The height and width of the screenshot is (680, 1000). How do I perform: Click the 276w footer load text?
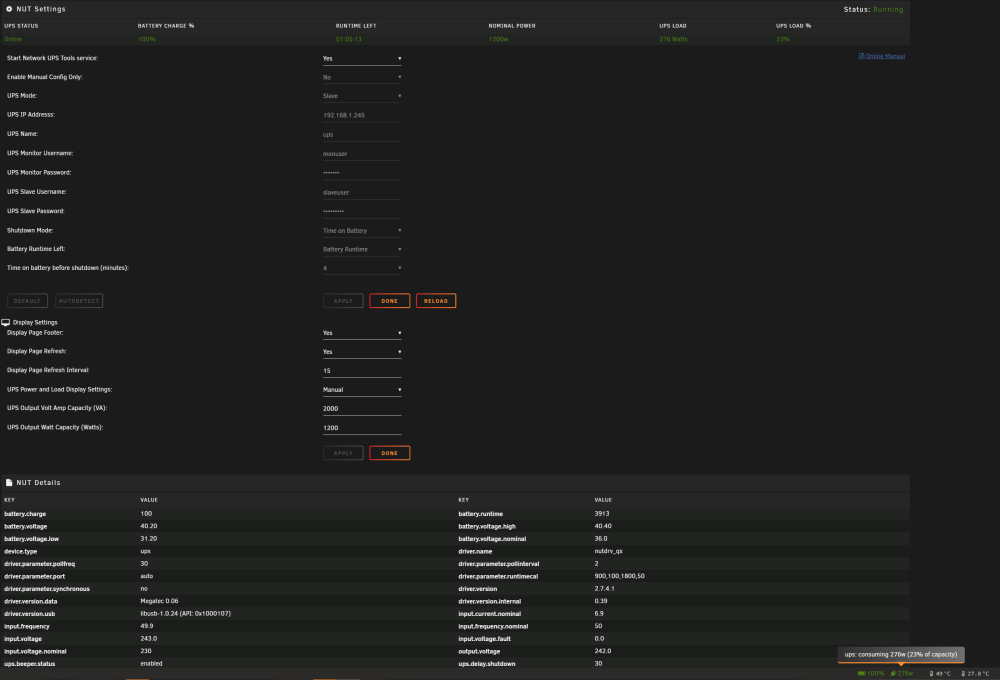point(906,674)
